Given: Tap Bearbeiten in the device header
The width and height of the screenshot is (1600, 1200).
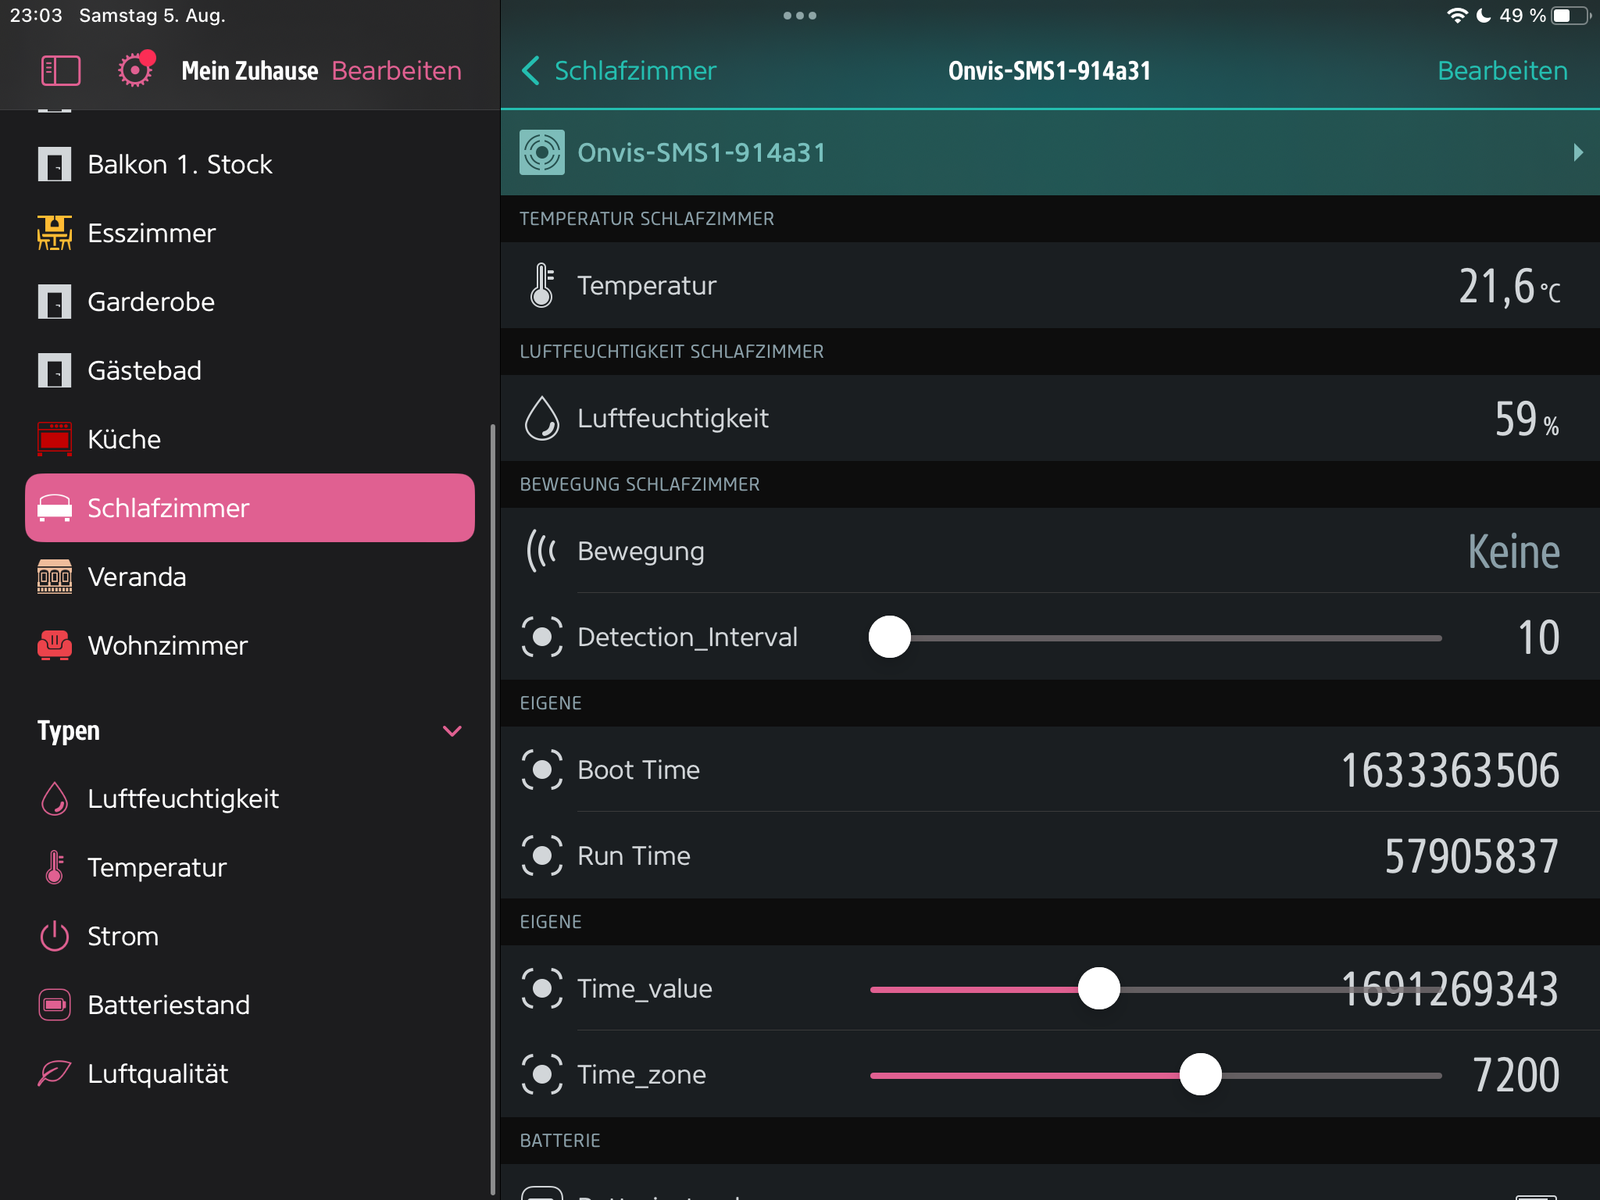Looking at the screenshot, I should pyautogui.click(x=1502, y=71).
